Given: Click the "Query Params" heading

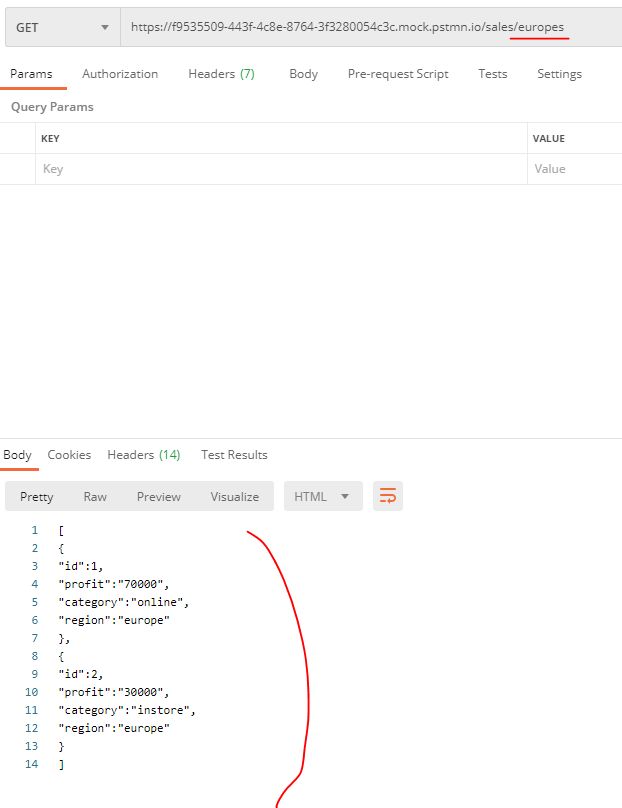Looking at the screenshot, I should [52, 107].
